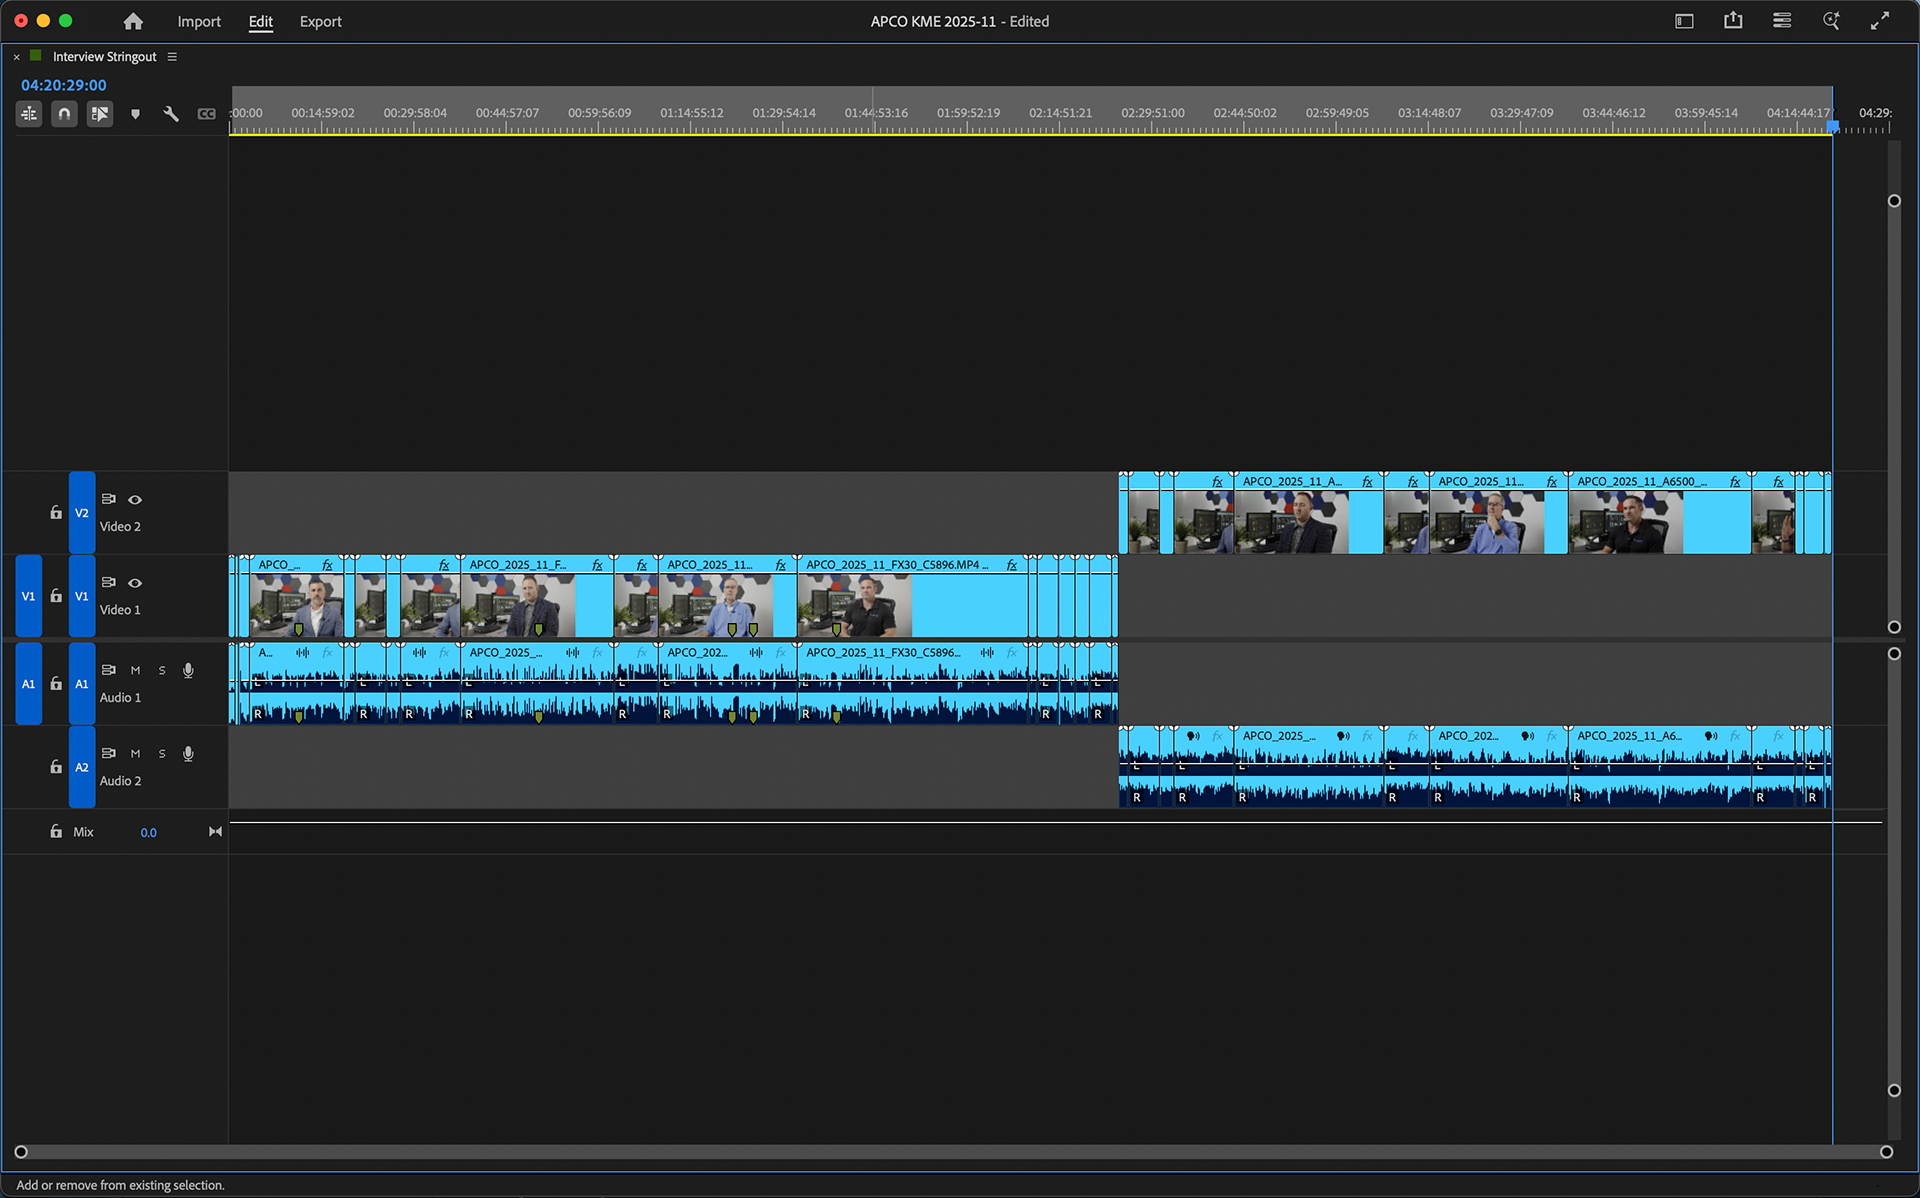Open timeline settings with the wrench icon
This screenshot has height=1198, width=1920.
[x=170, y=113]
